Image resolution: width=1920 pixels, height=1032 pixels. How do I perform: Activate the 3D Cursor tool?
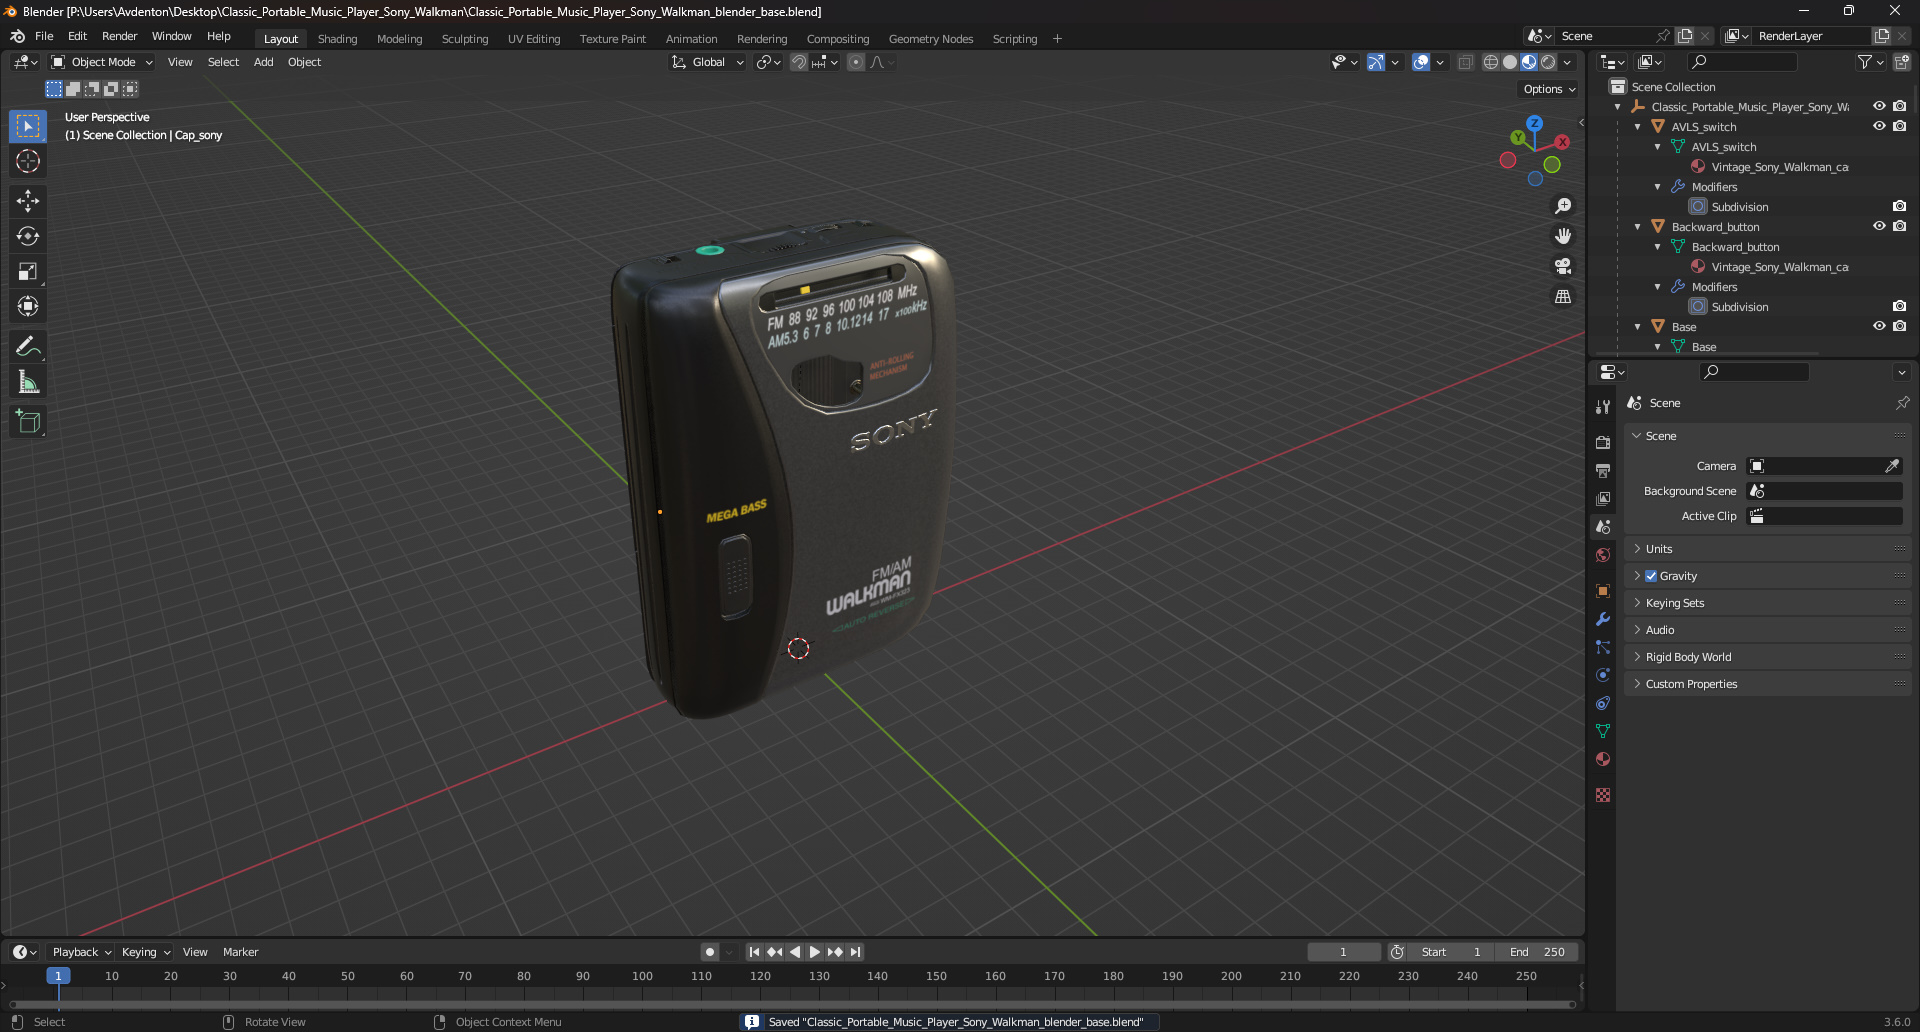(28, 161)
